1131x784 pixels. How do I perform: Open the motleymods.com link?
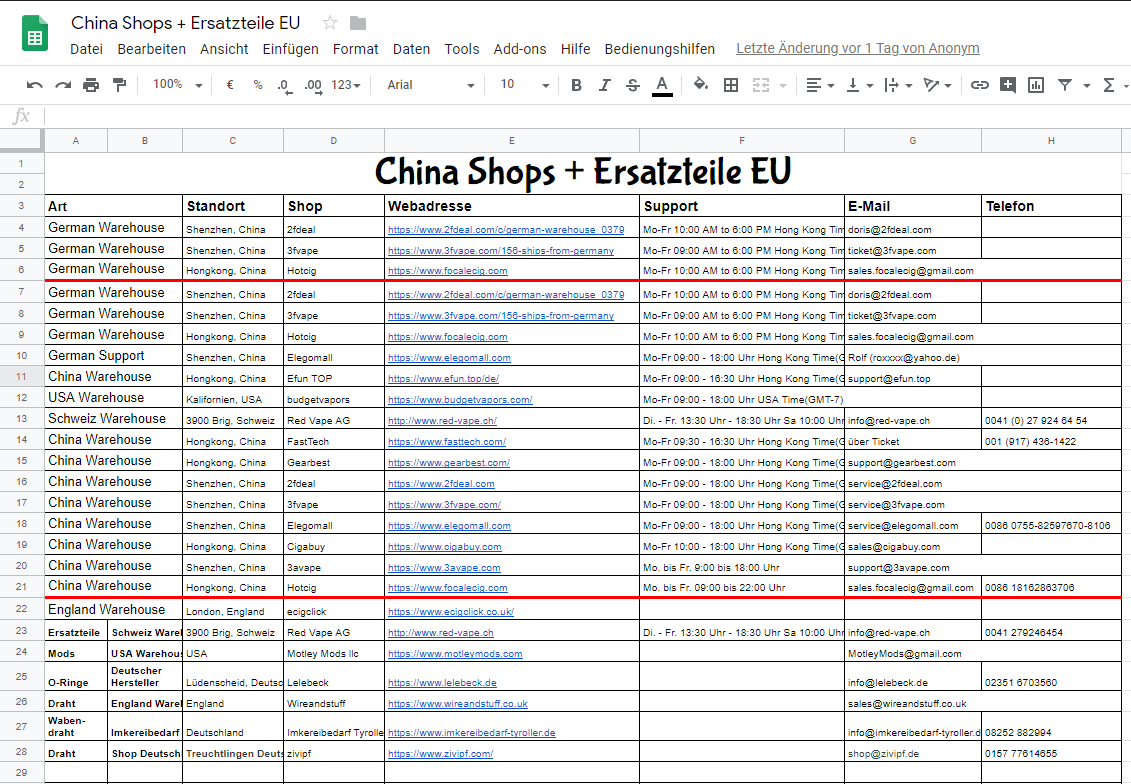click(x=455, y=654)
